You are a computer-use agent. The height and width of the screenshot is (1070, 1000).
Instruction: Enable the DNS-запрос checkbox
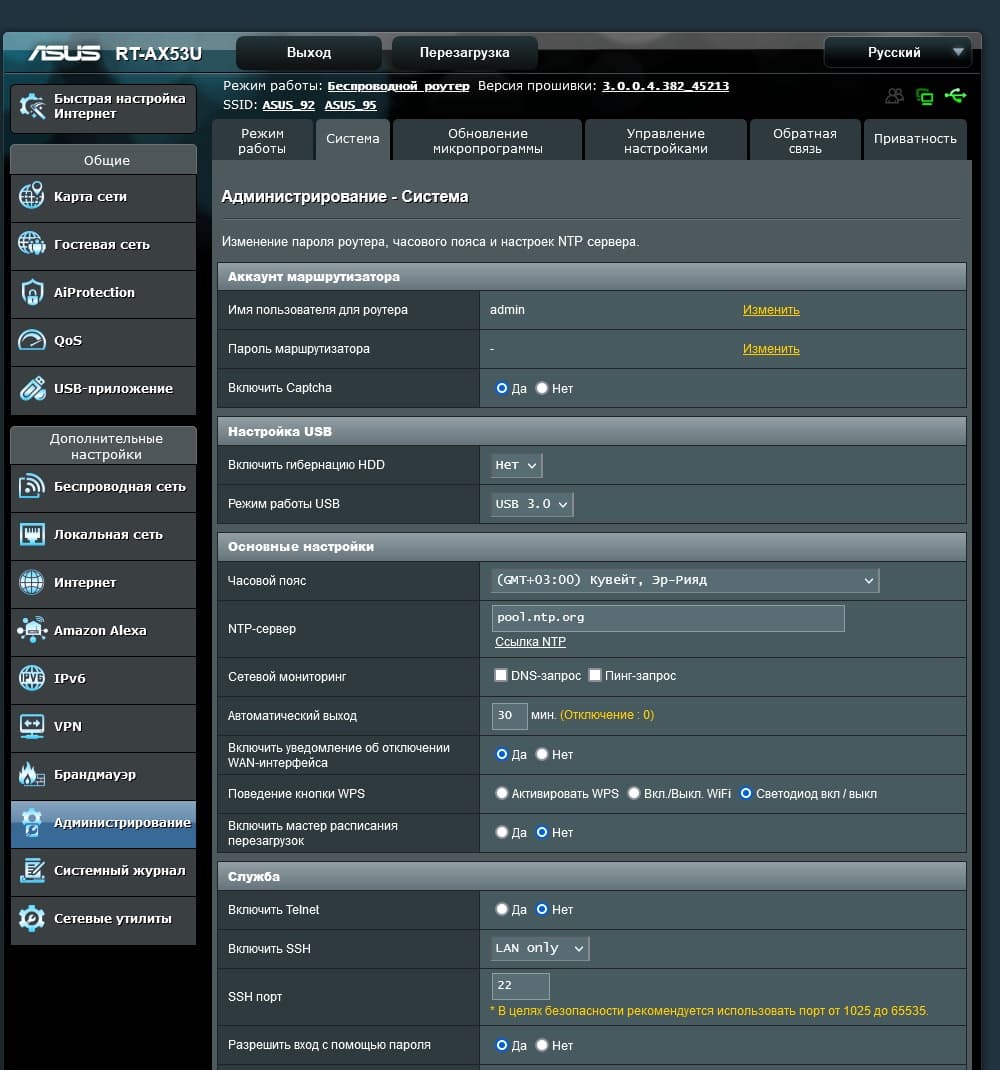pos(501,676)
